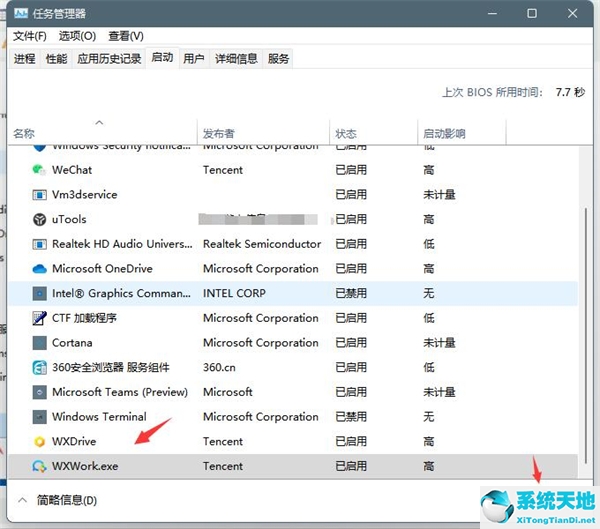Click 低 impact in CTF 加载程序 row

429,318
